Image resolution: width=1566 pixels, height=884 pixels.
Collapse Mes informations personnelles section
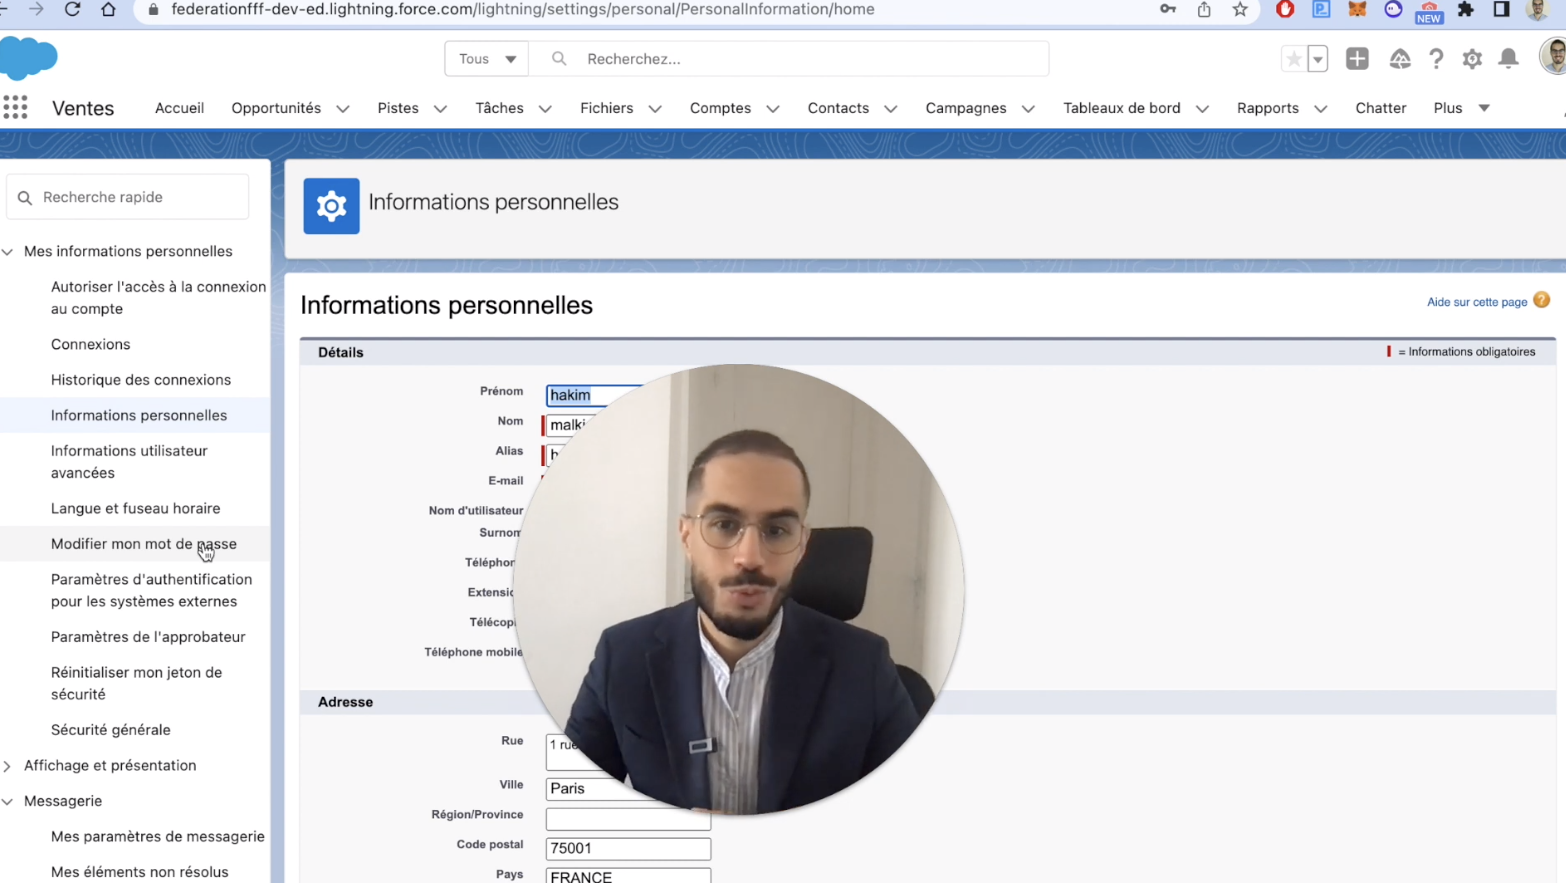8,252
